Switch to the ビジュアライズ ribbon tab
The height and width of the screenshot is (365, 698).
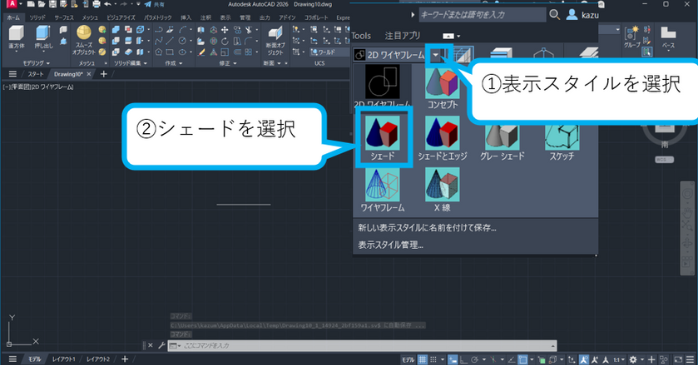[121, 17]
